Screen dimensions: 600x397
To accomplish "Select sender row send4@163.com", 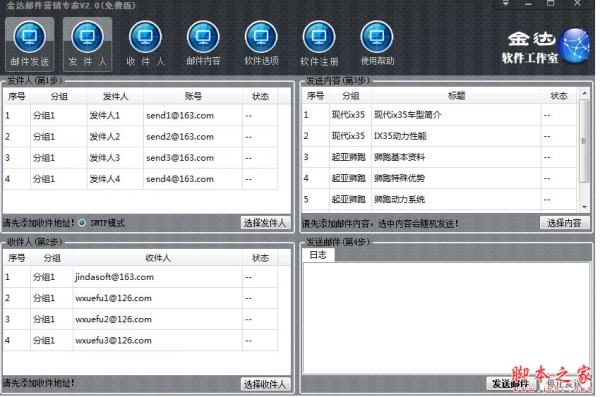I will (141, 178).
